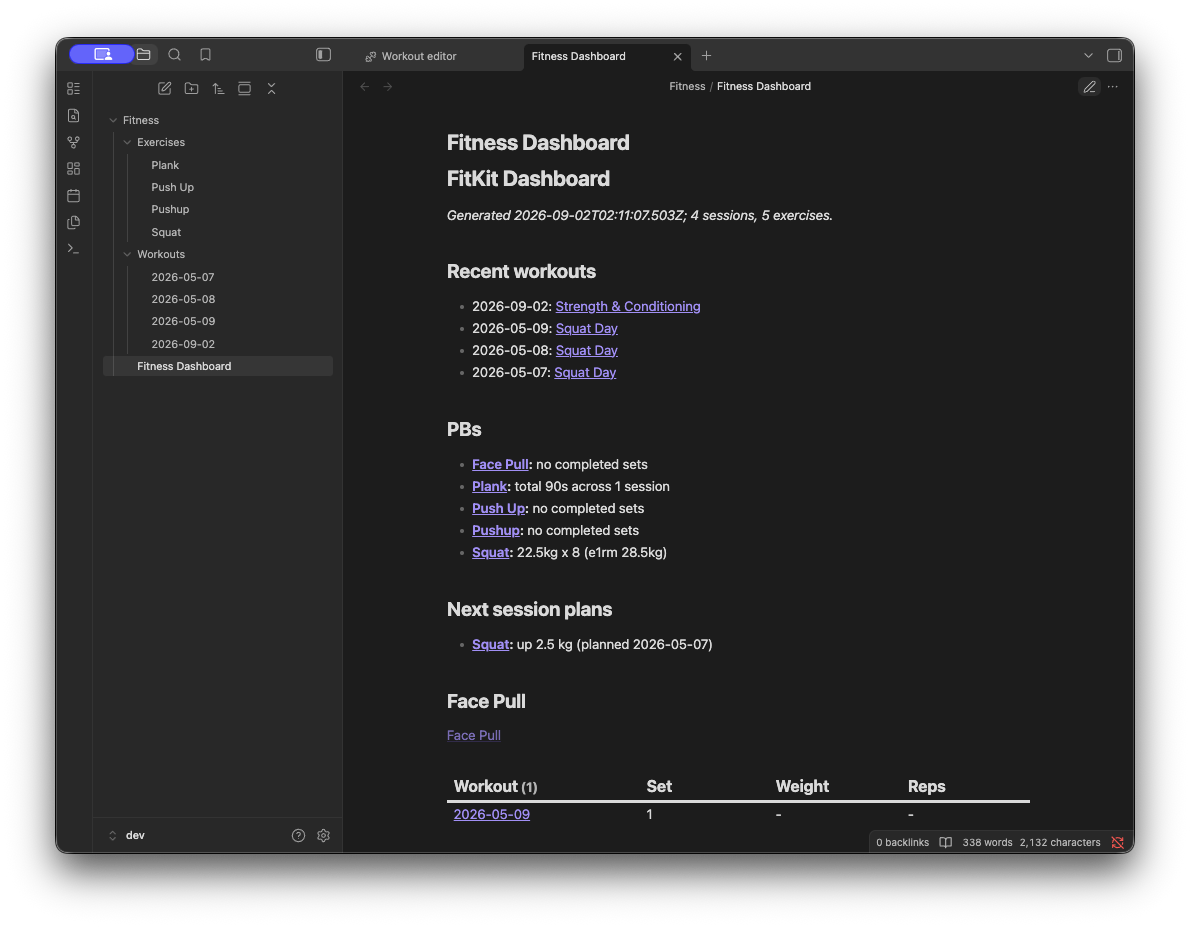Toggle the right sidebar panel icon
Image resolution: width=1190 pixels, height=927 pixels.
(1114, 55)
